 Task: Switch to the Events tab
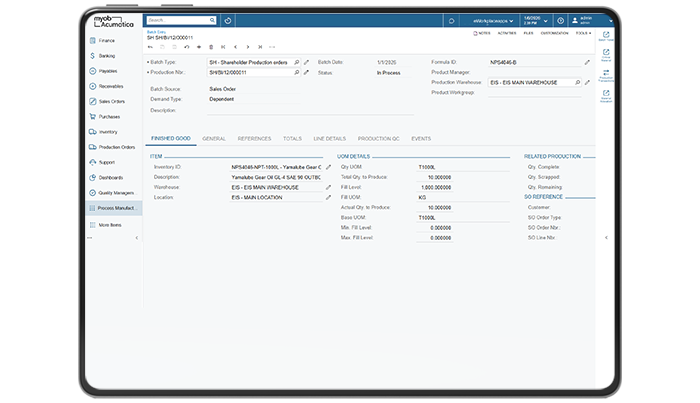[421, 139]
